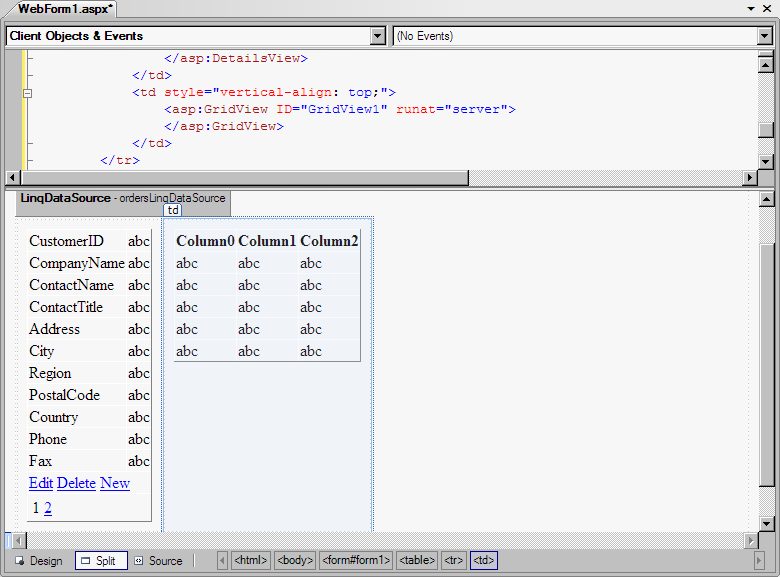Select the <td> tag navigator item
This screenshot has width=780, height=577.
(x=484, y=560)
